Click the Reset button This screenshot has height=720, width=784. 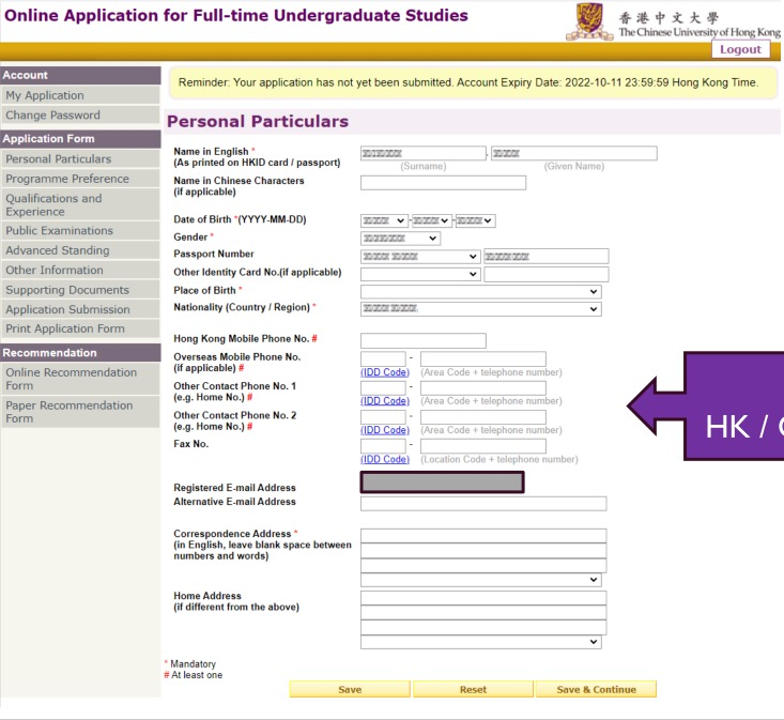473,690
